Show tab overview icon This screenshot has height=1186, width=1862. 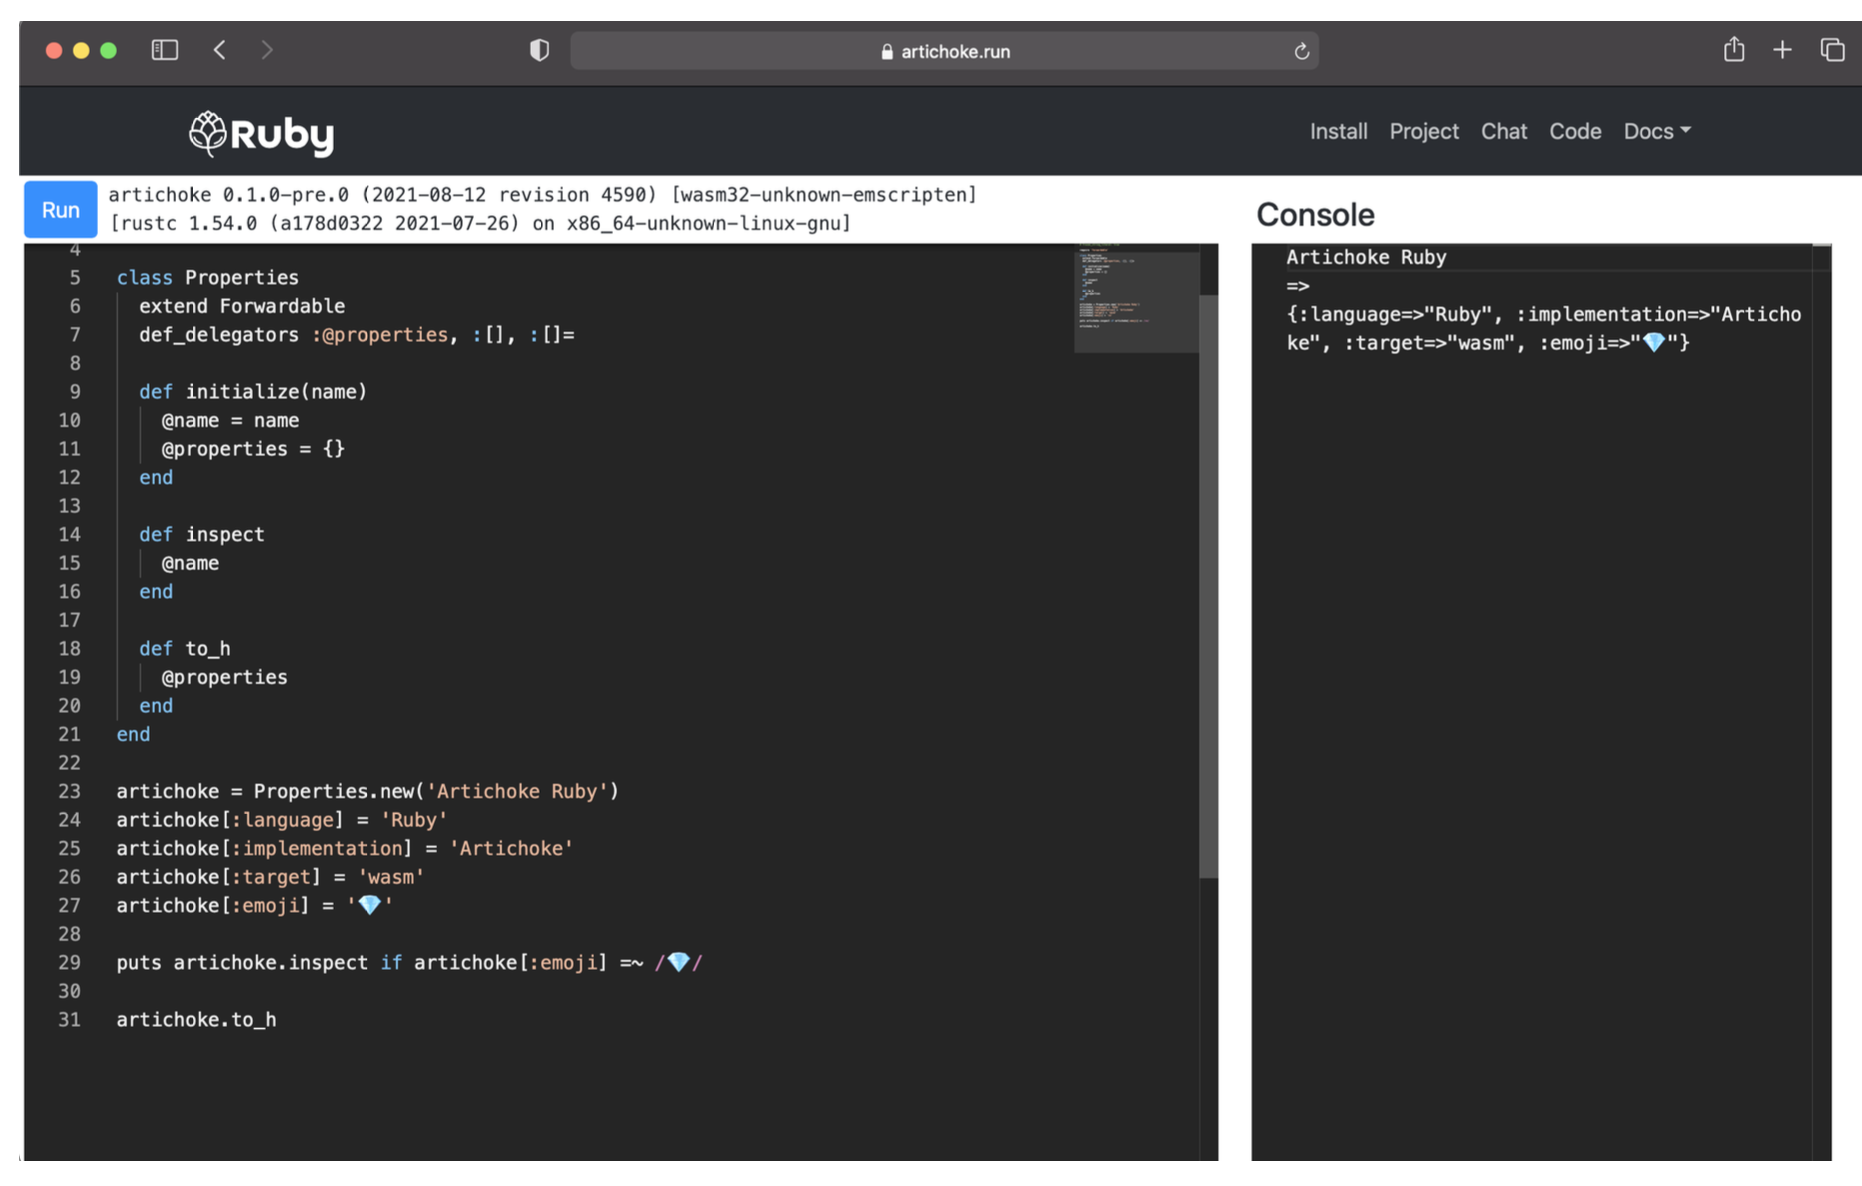pos(1832,50)
